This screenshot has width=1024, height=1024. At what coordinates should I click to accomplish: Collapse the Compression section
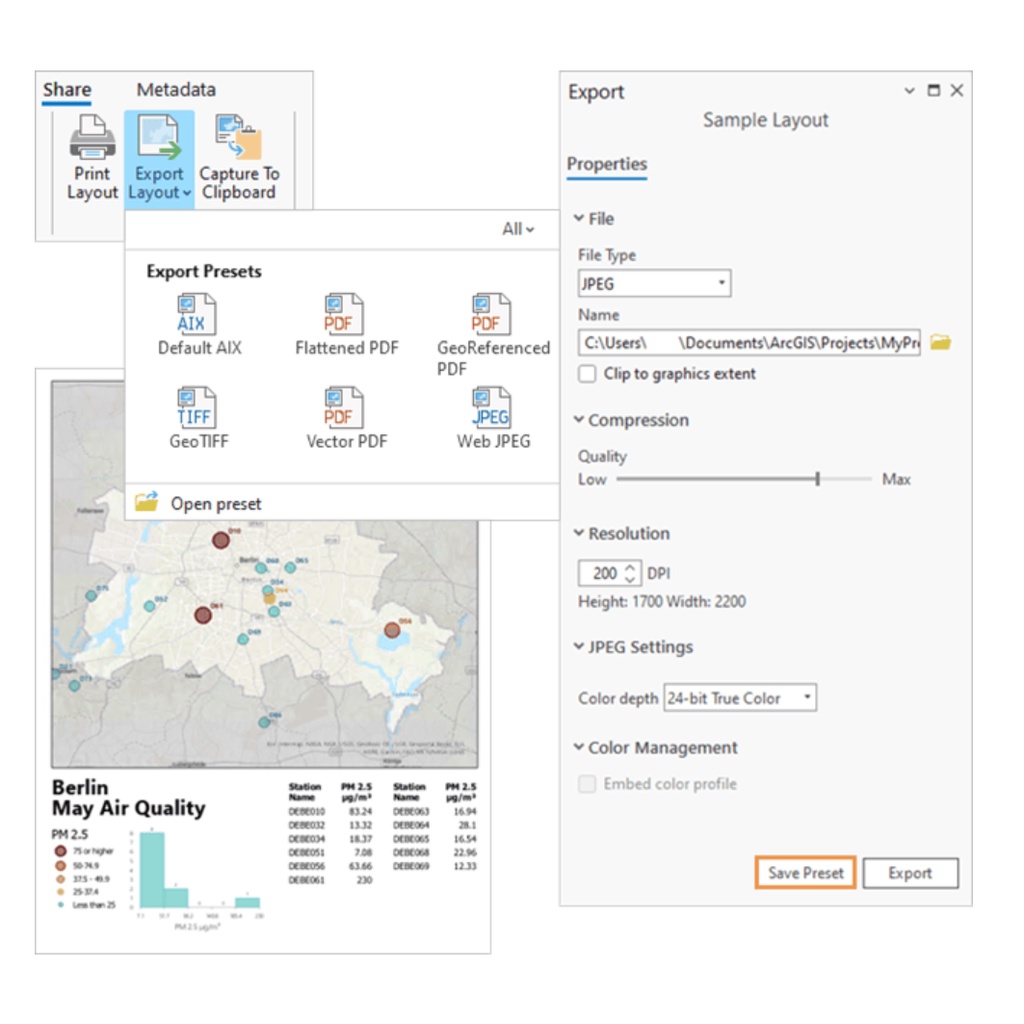[x=579, y=420]
